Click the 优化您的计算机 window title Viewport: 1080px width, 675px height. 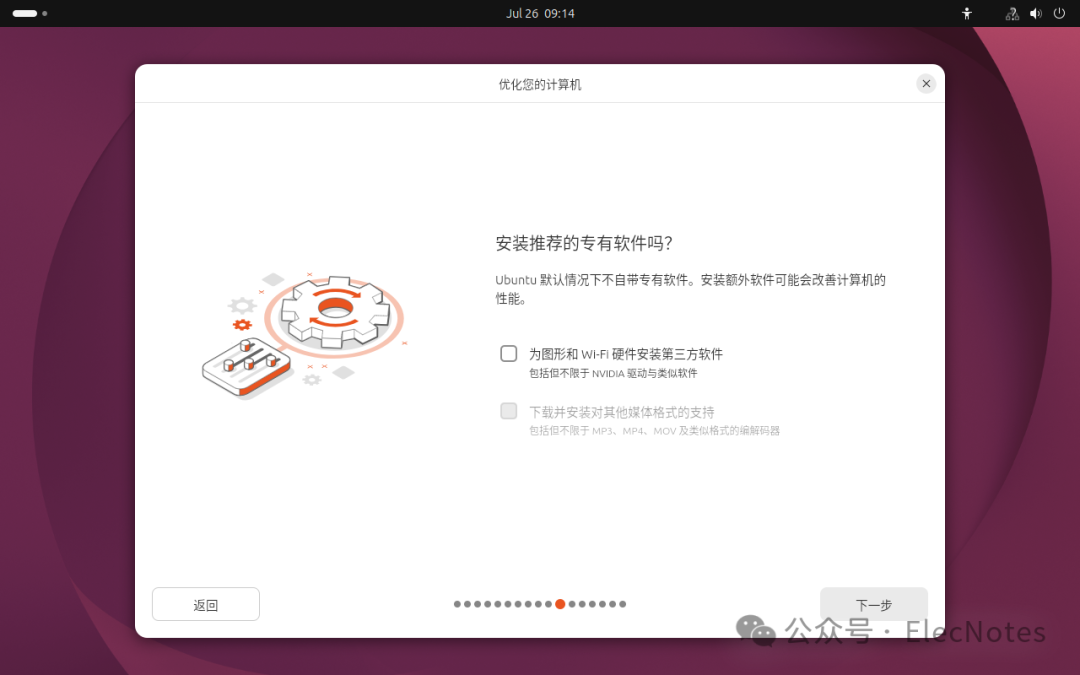(x=540, y=84)
